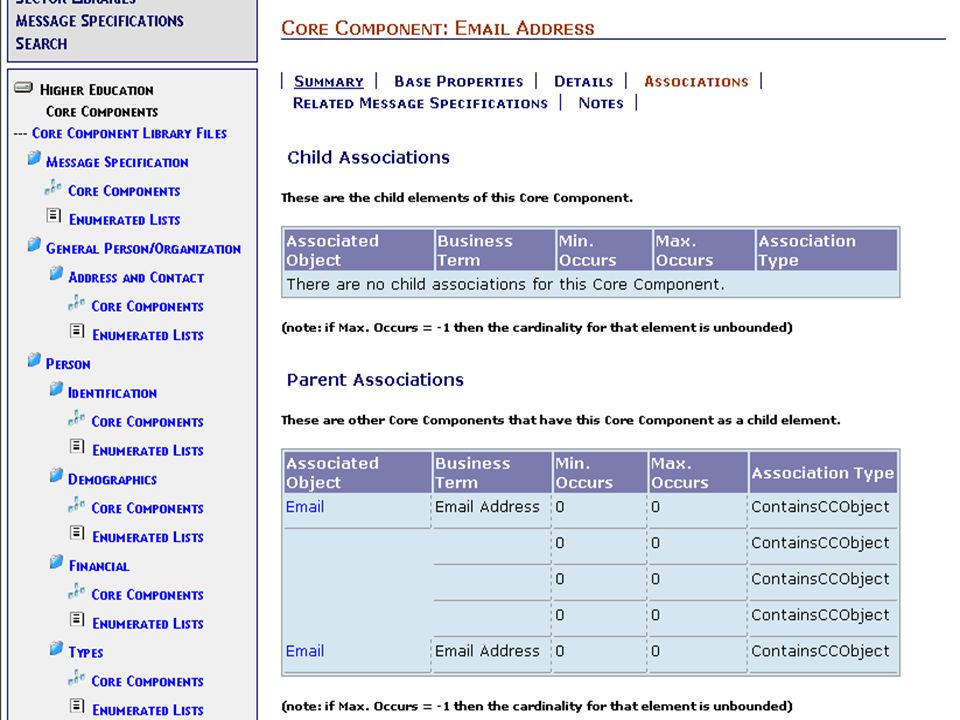The height and width of the screenshot is (720, 960).
Task: Open Core Component Library Files link
Action: (x=129, y=133)
